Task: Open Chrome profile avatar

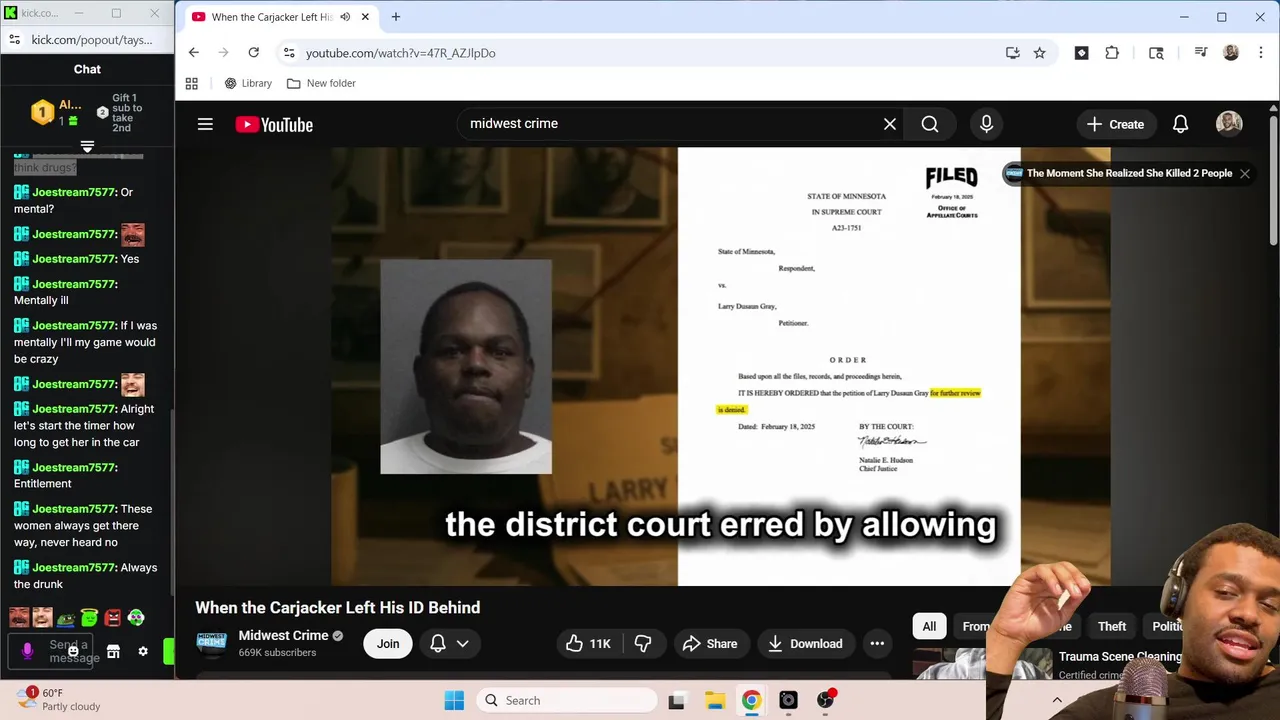Action: tap(1231, 53)
